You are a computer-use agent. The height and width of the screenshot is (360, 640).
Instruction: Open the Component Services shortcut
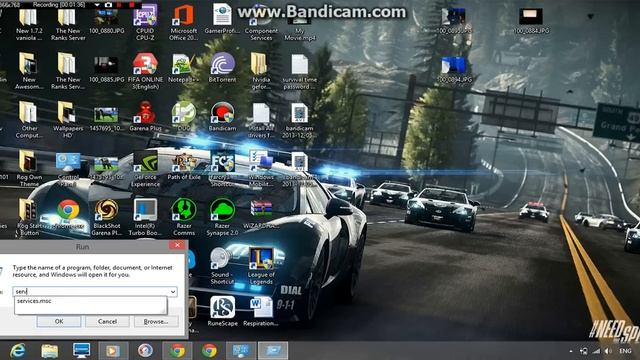point(261,21)
